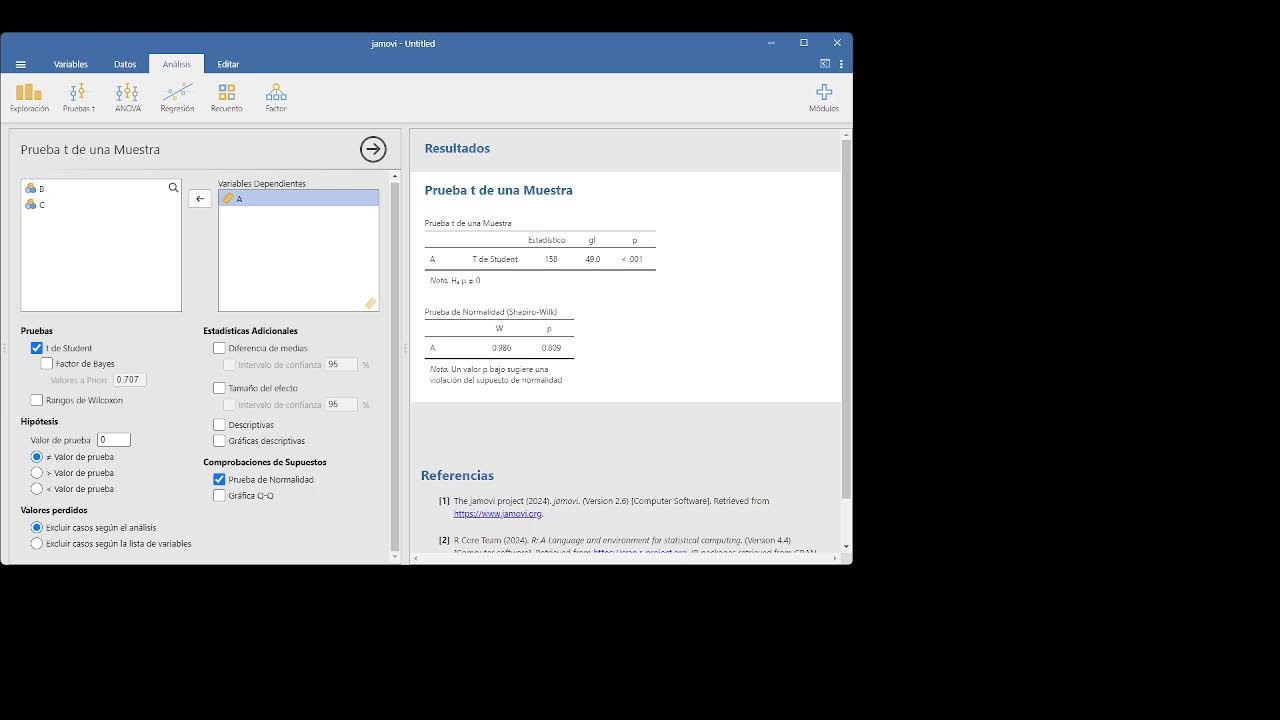This screenshot has width=1280, height=720.
Task: Select variable B in the list
Action: pyautogui.click(x=101, y=188)
